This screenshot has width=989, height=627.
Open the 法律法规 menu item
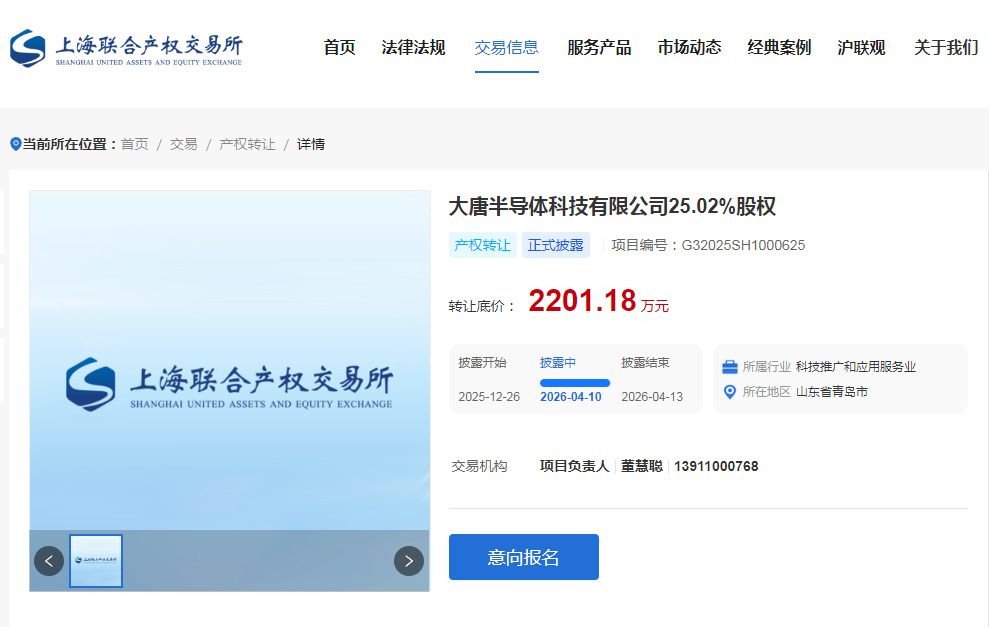413,47
